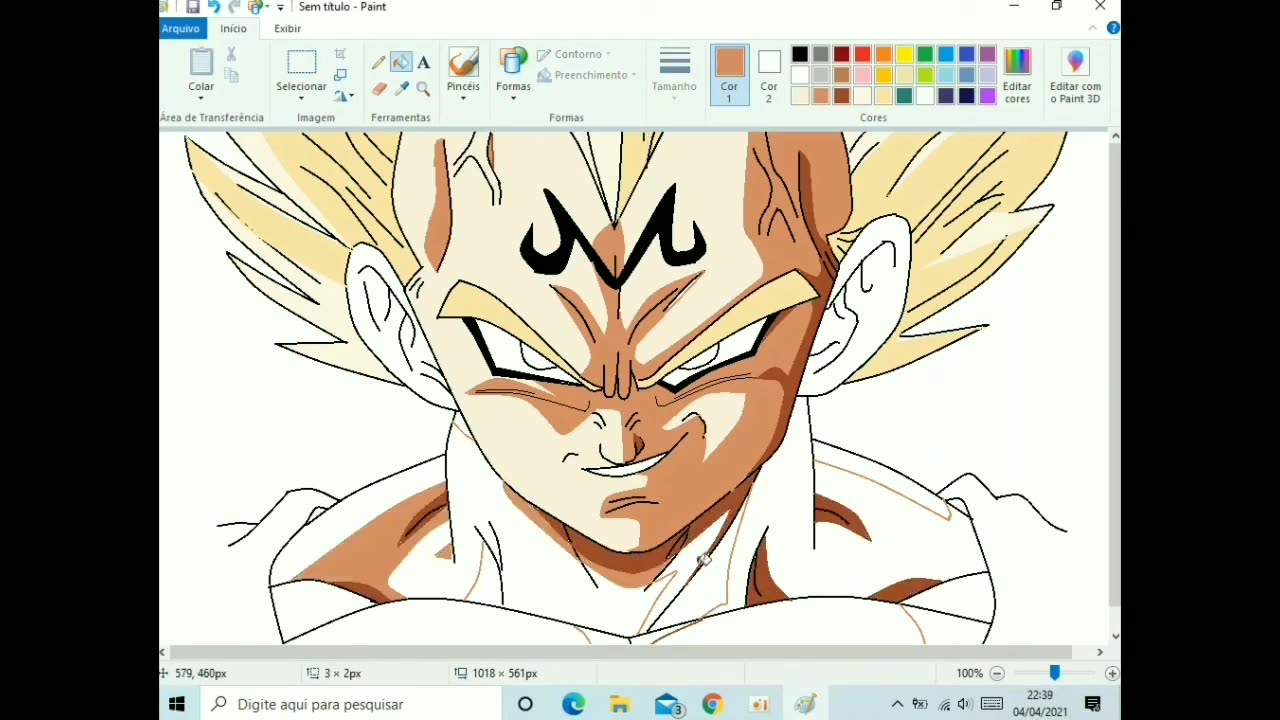Open the Preenchimento fill dropdown
The width and height of the screenshot is (1280, 720).
(x=587, y=75)
